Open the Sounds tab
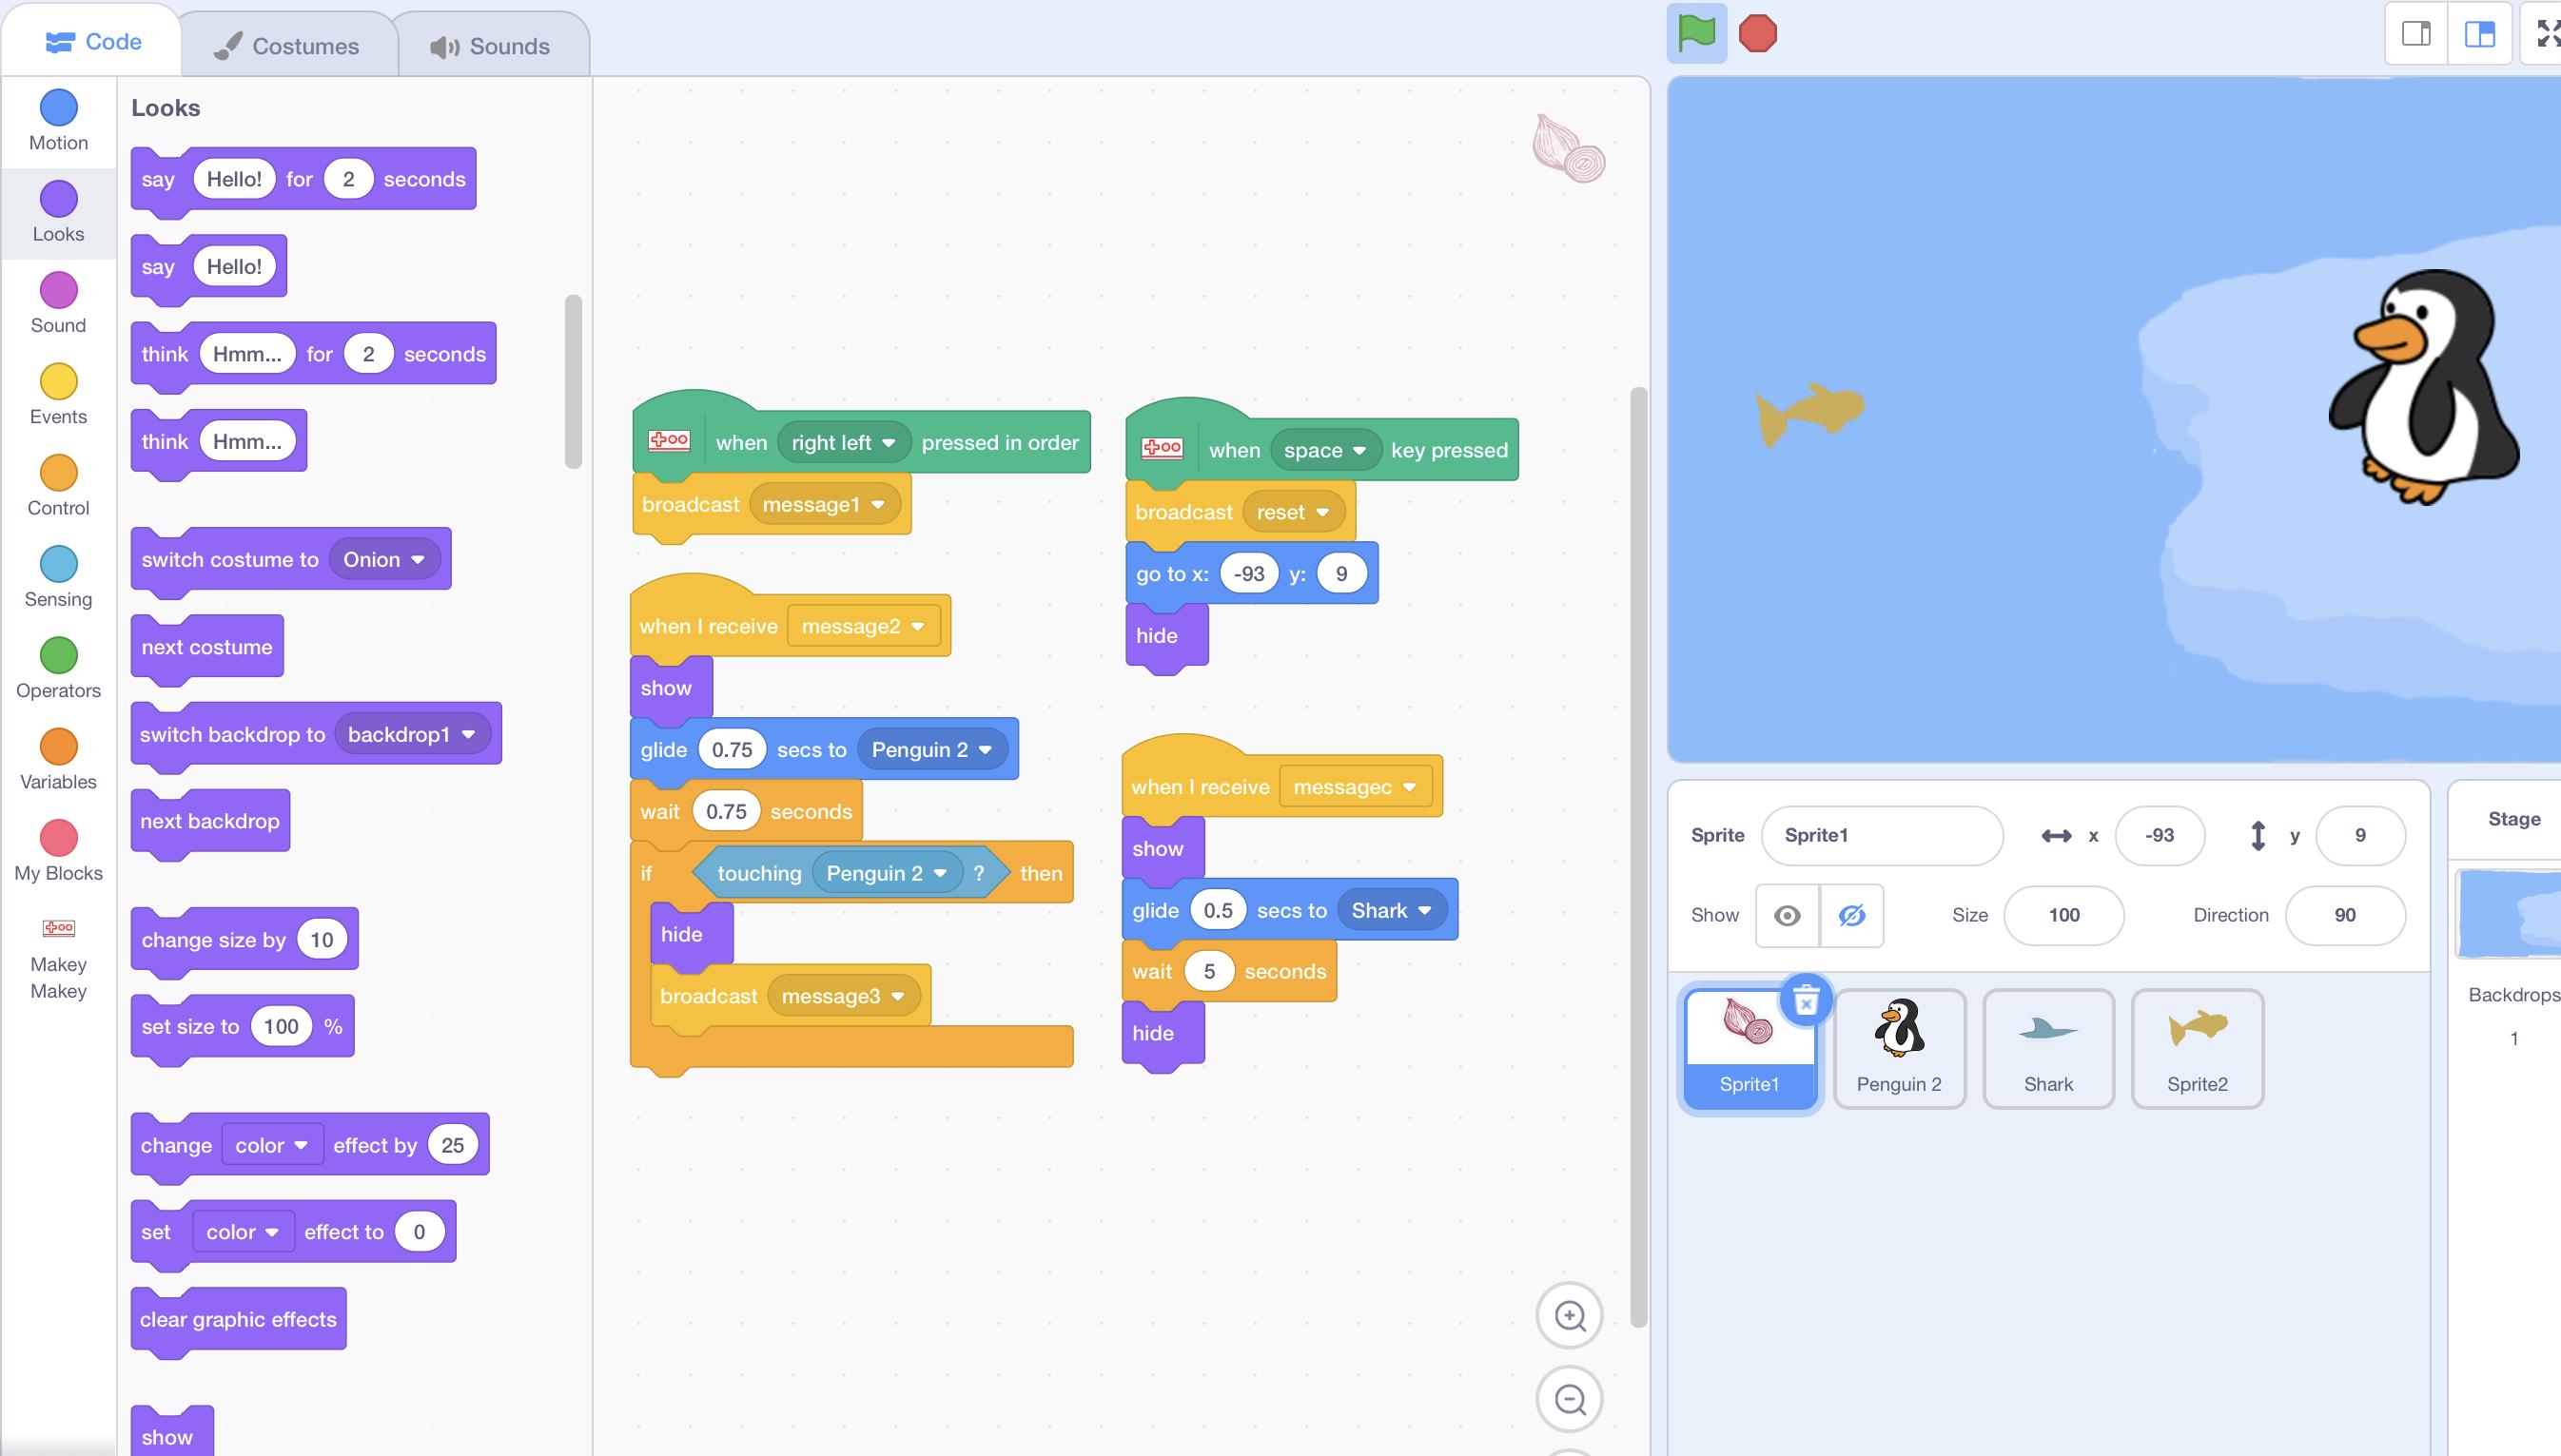Screen dimensions: 2561x1456 (490, 46)
